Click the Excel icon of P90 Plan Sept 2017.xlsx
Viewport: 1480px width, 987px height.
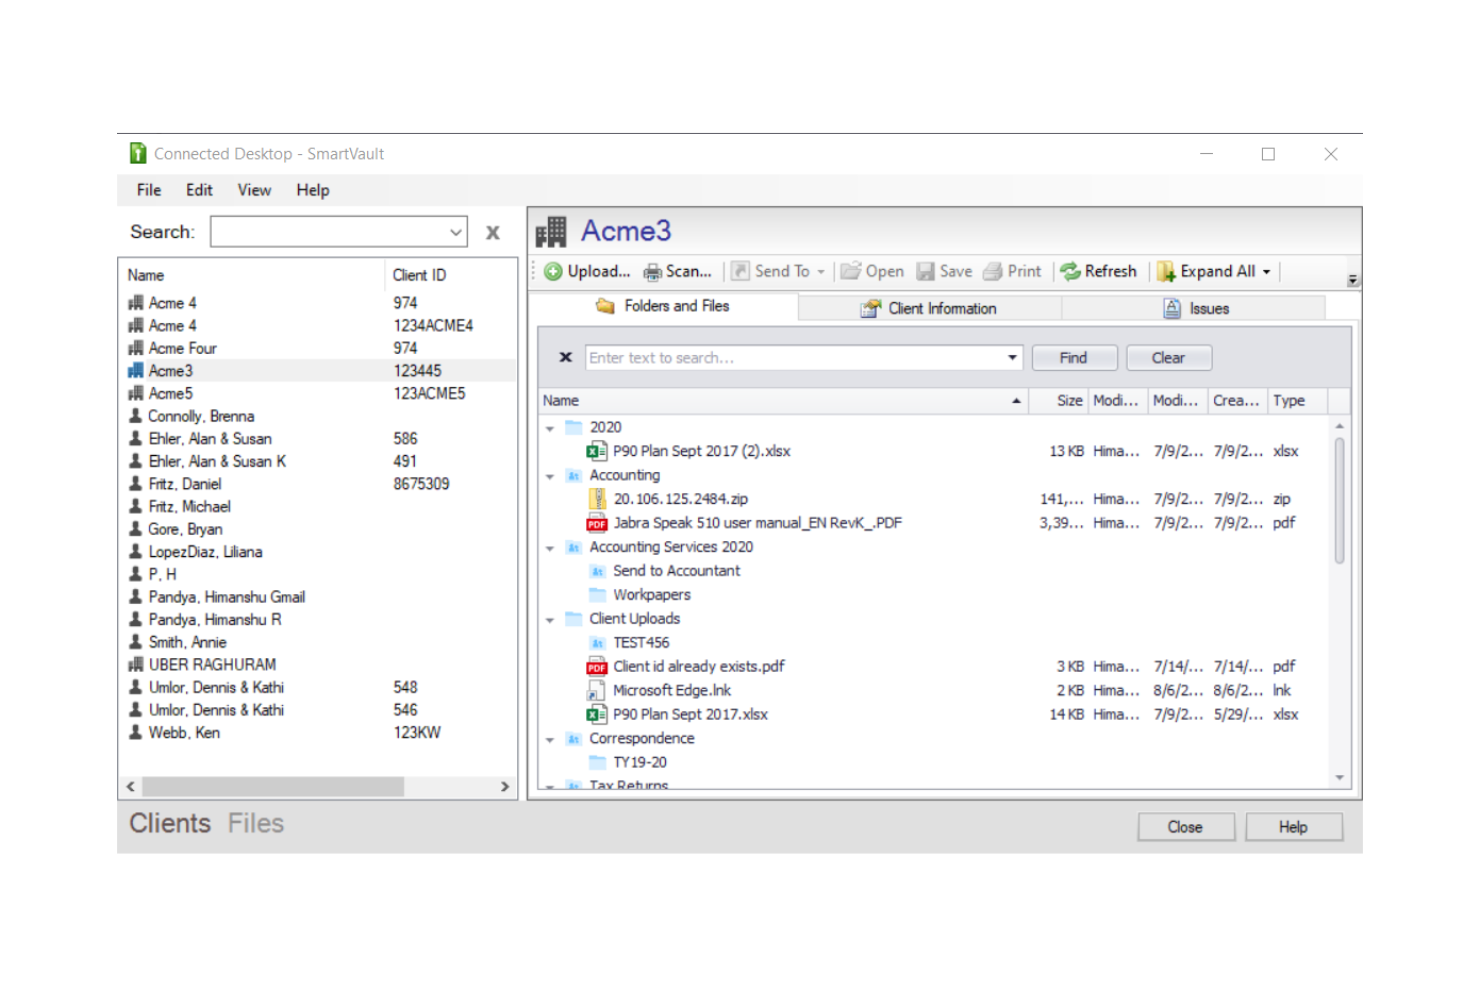[x=597, y=715]
